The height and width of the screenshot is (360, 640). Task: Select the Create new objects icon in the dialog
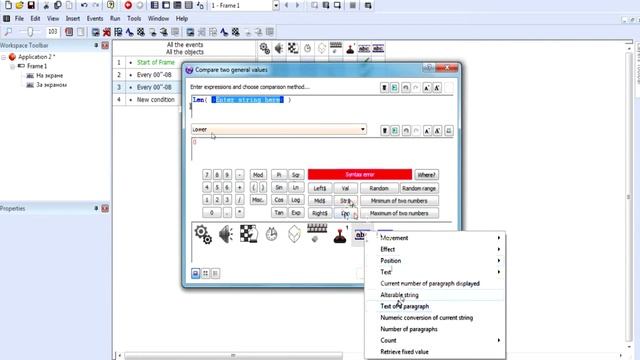coord(294,234)
